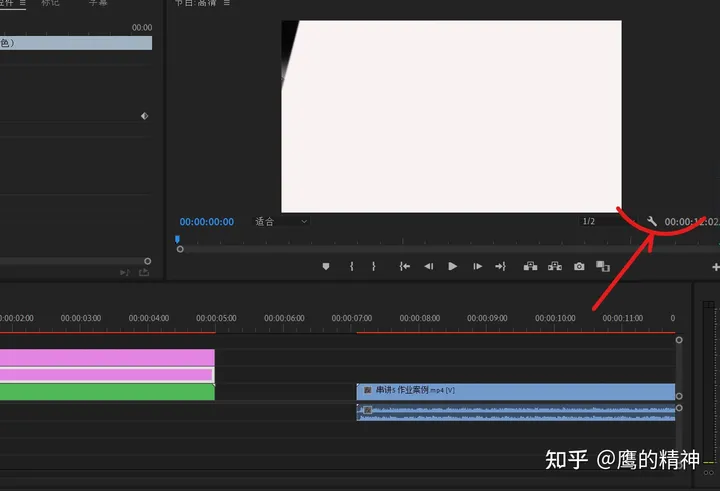
Task: Click the scrollbar handle beside the audio clip
Action: click(679, 408)
